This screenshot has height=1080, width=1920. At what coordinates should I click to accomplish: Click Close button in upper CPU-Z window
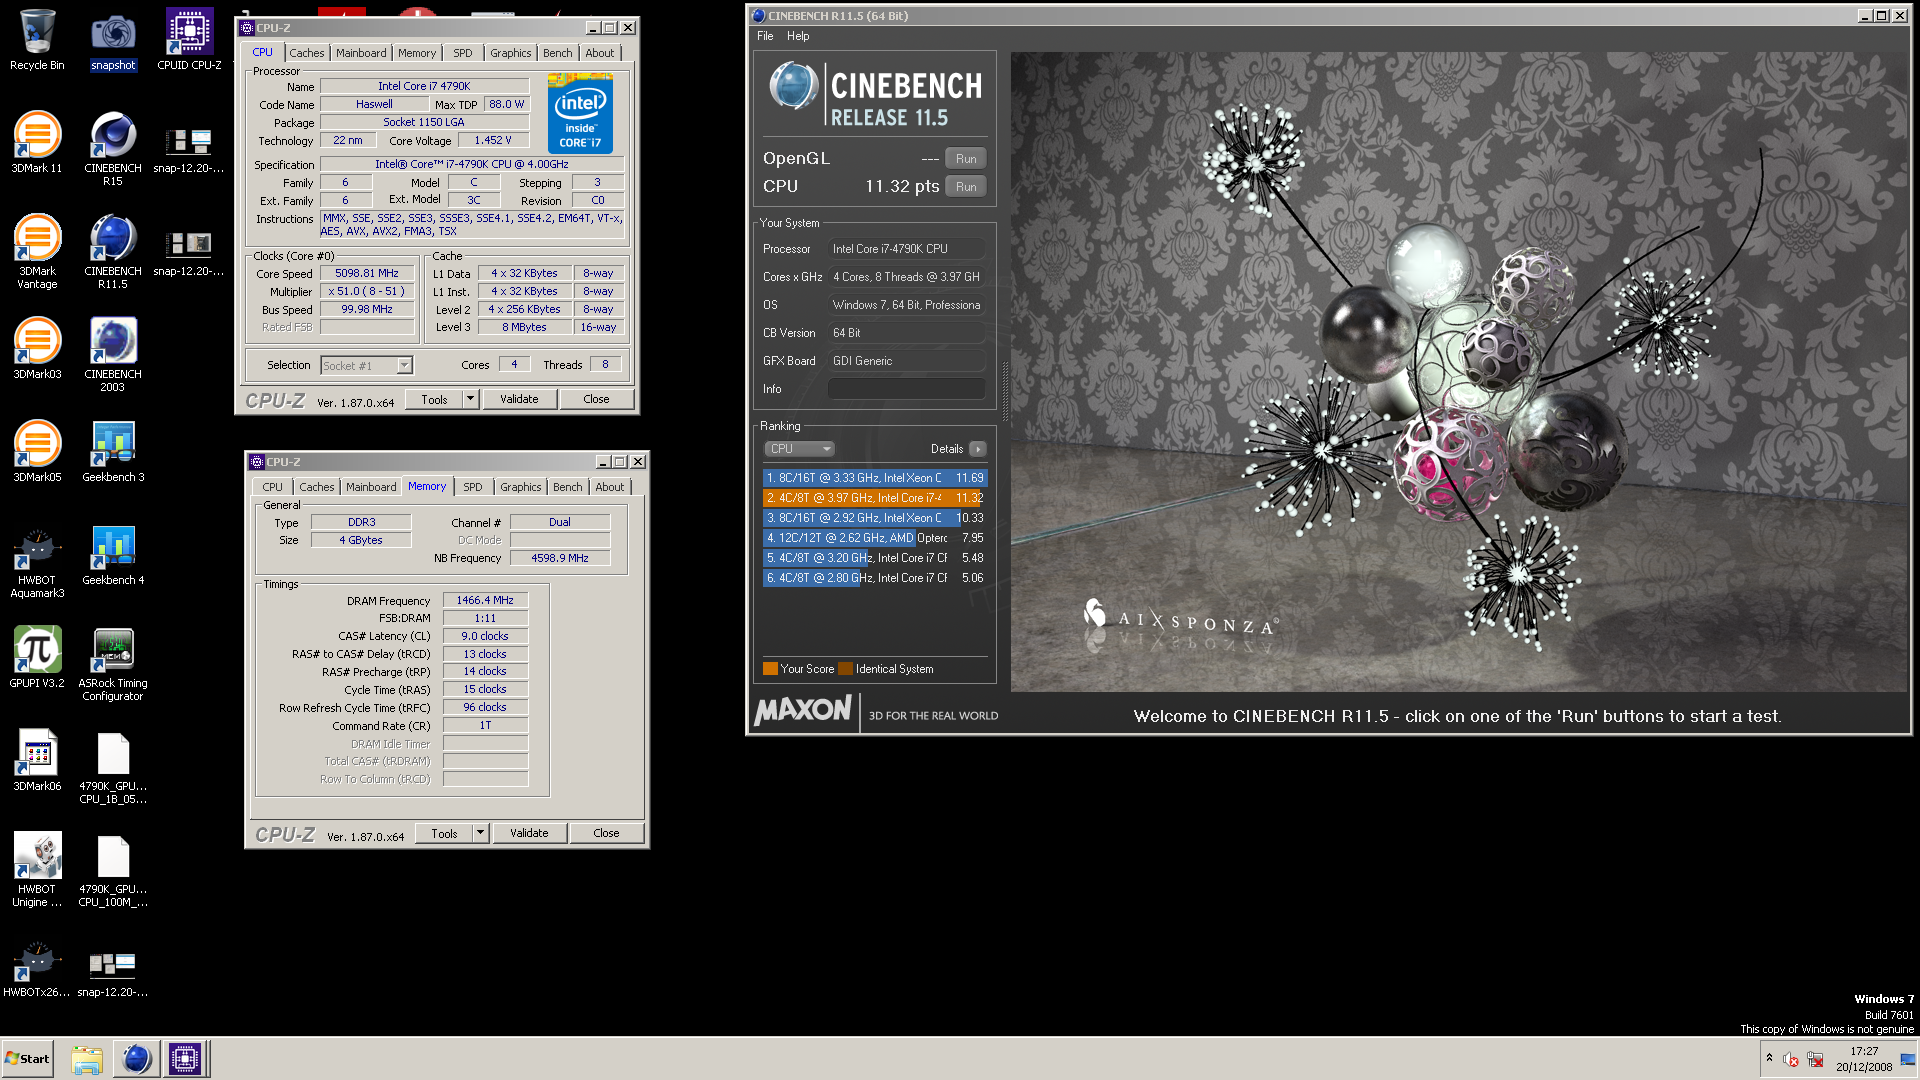[596, 399]
